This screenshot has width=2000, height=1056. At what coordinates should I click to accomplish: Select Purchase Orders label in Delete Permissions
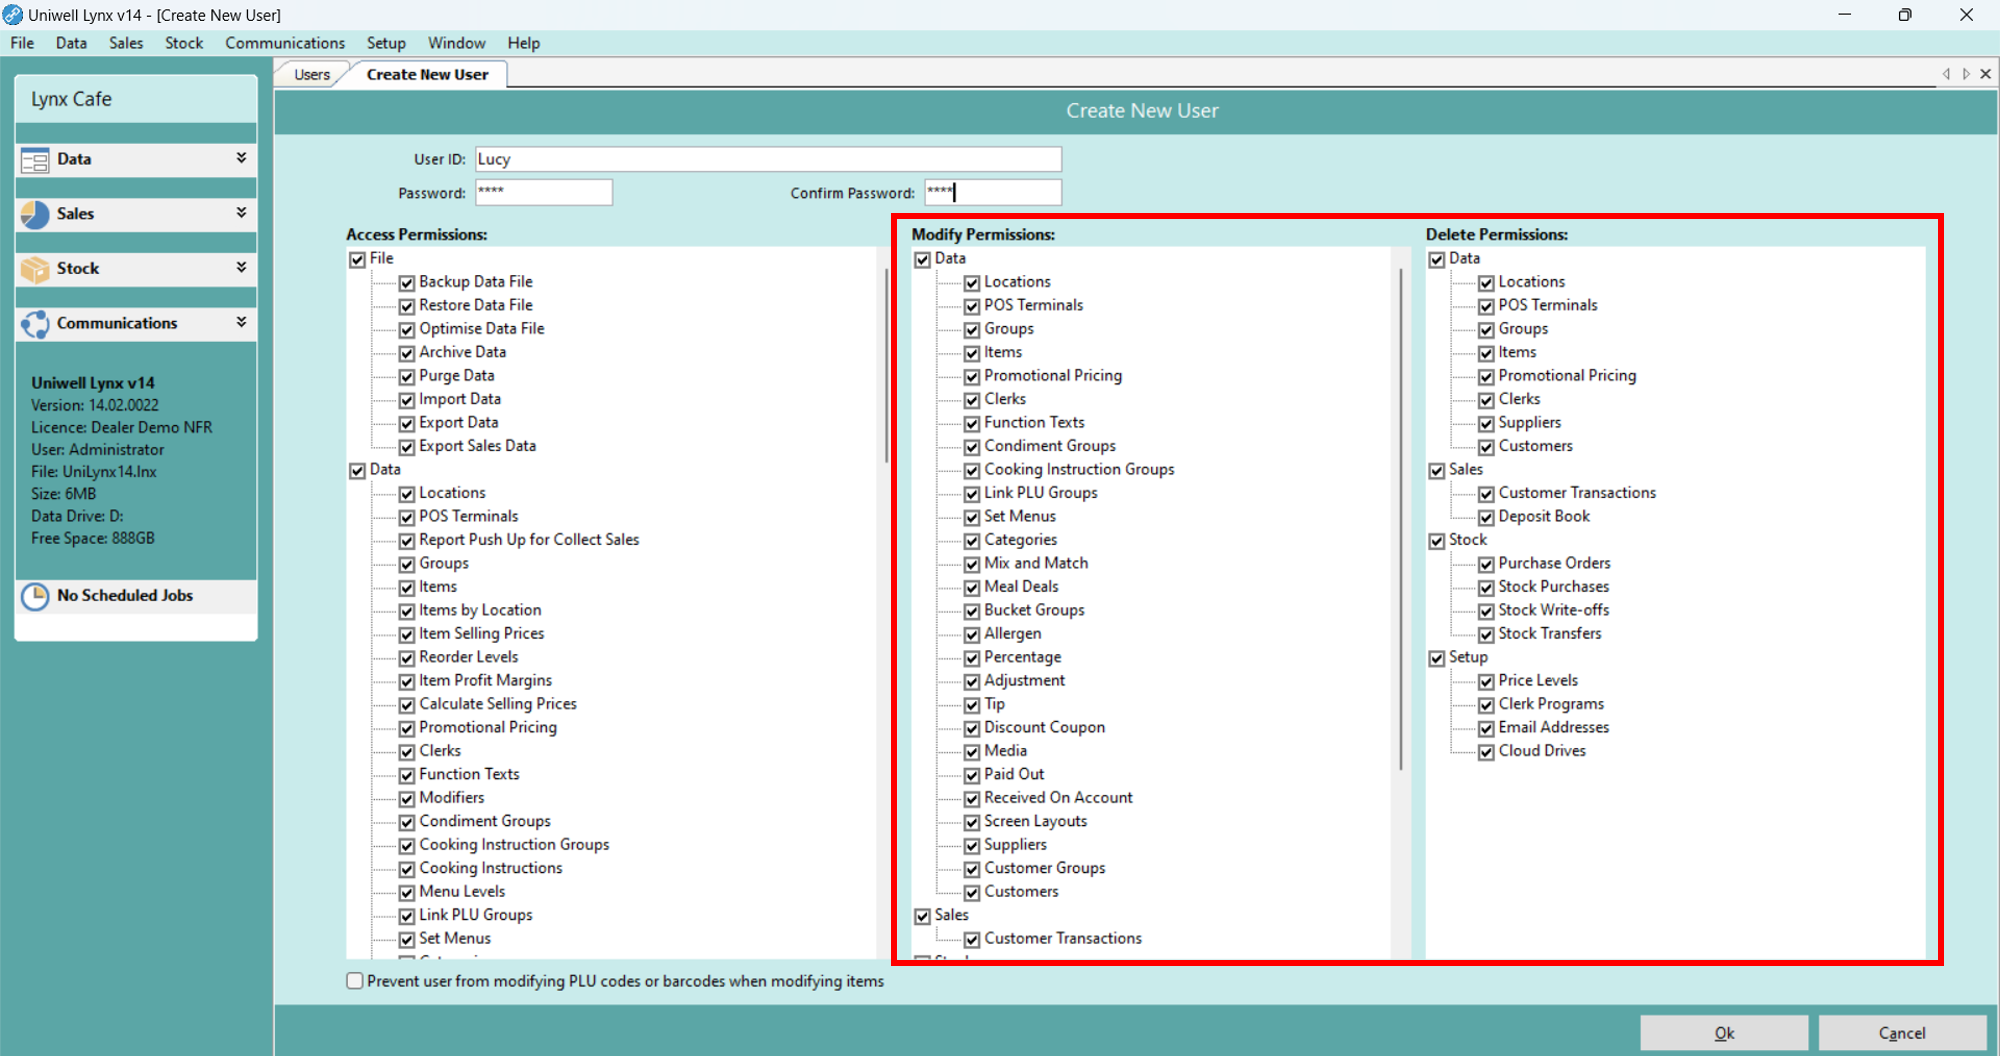click(1554, 563)
